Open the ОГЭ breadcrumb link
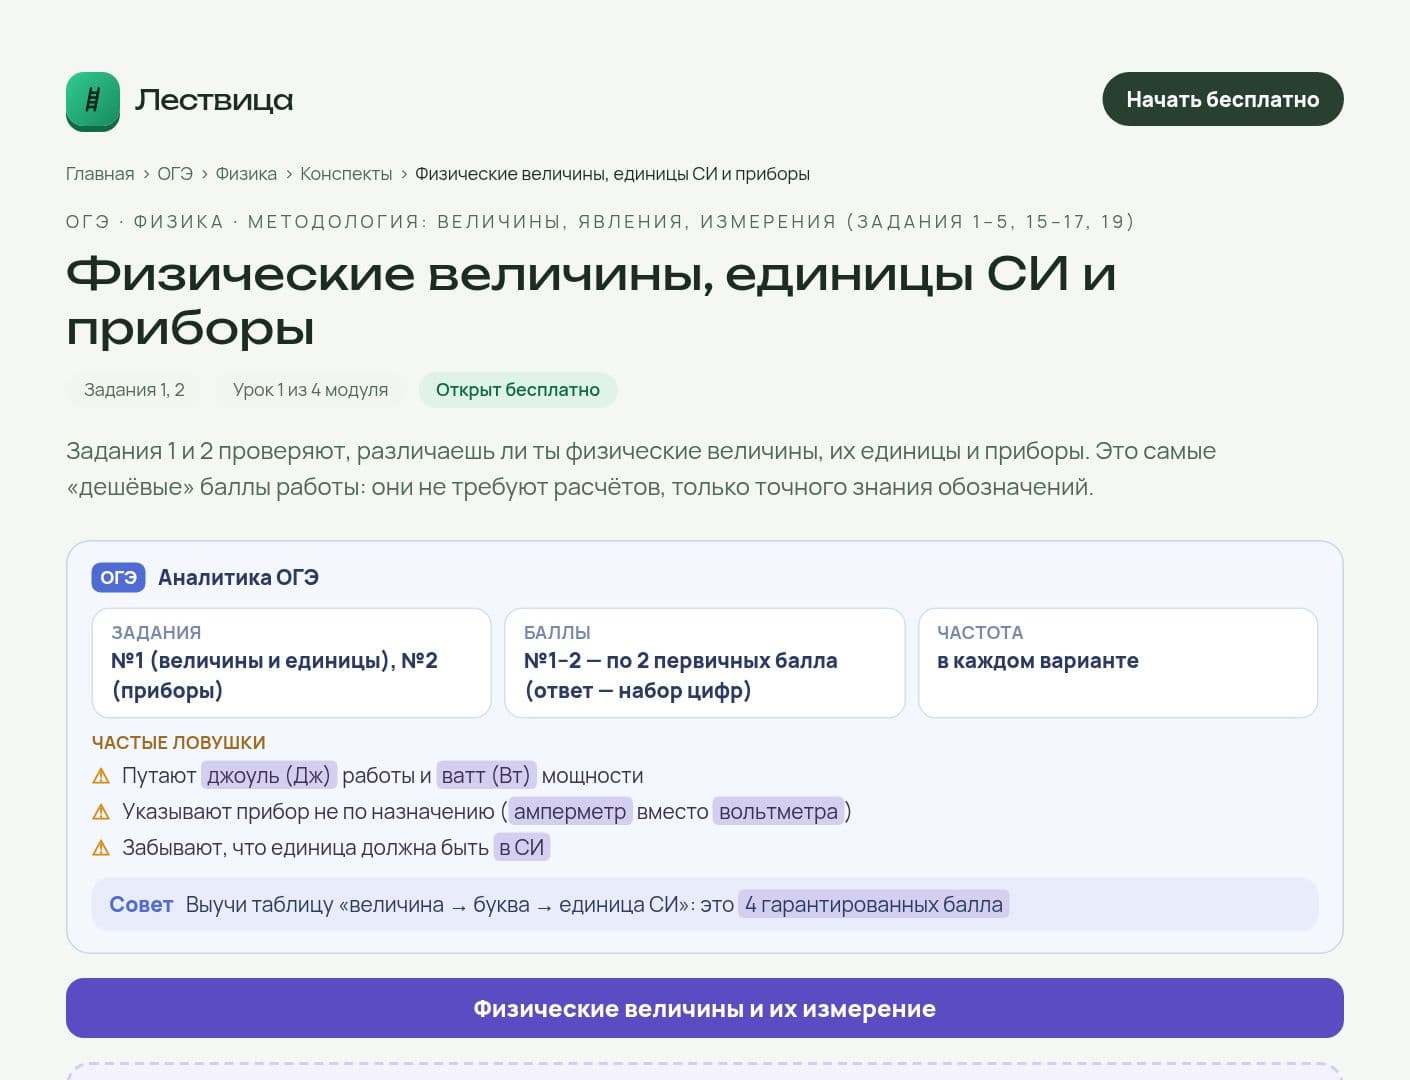1410x1080 pixels. 175,174
